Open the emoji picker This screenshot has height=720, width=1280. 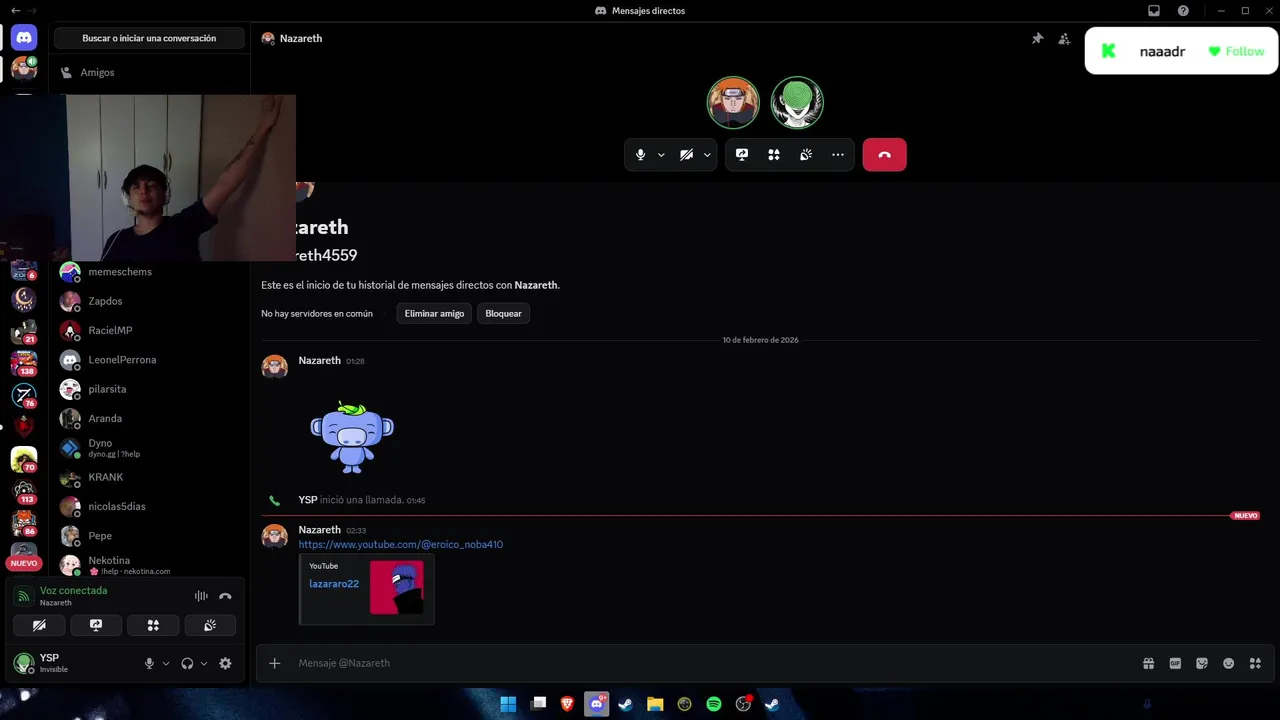point(1228,663)
